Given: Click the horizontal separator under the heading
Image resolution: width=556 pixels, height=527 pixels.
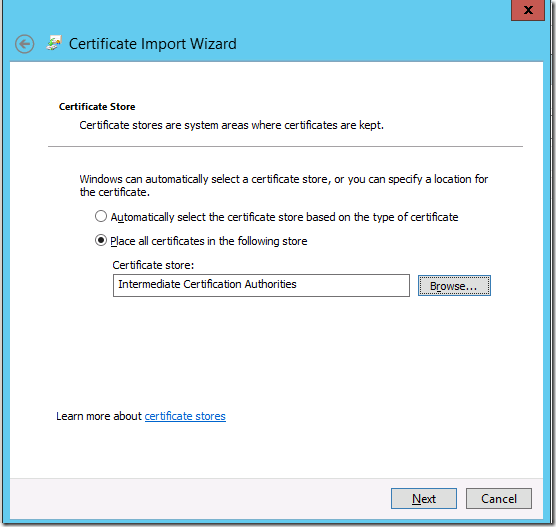Looking at the screenshot, I should click(285, 146).
